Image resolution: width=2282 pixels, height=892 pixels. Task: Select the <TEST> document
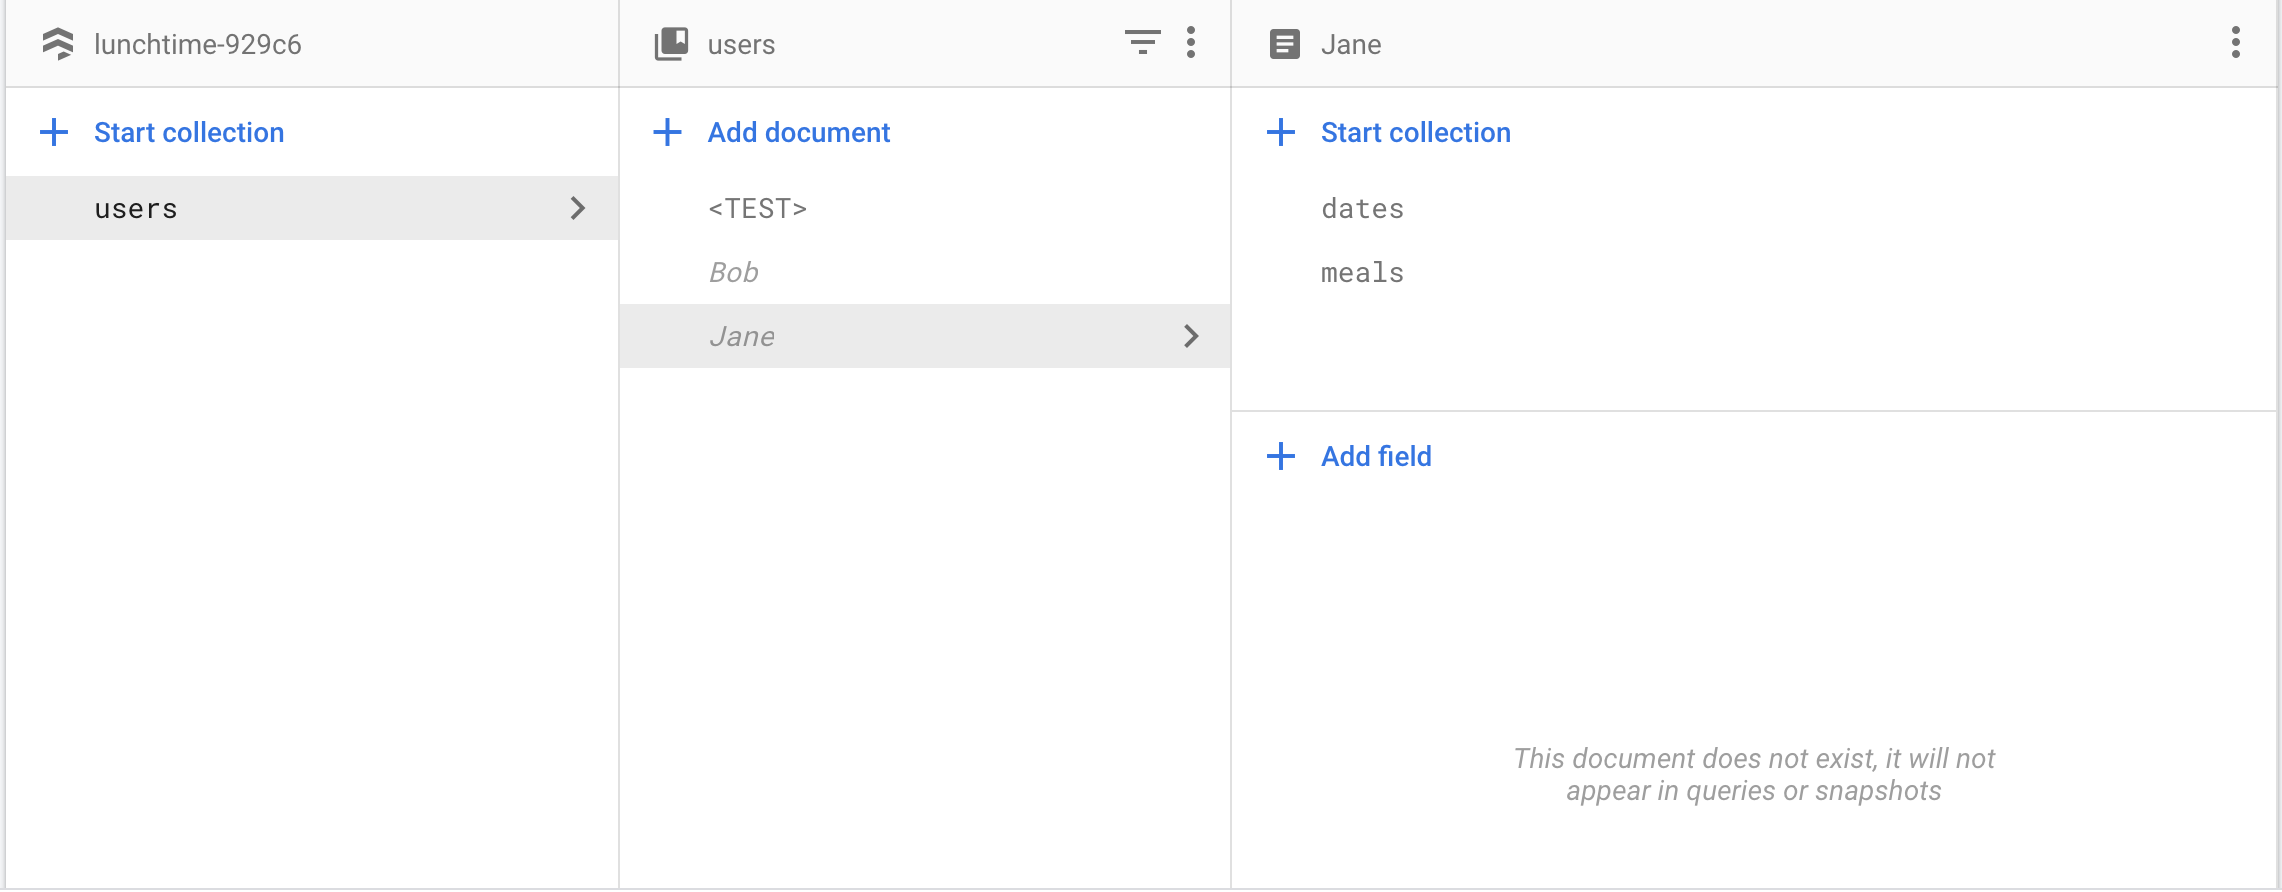point(757,208)
